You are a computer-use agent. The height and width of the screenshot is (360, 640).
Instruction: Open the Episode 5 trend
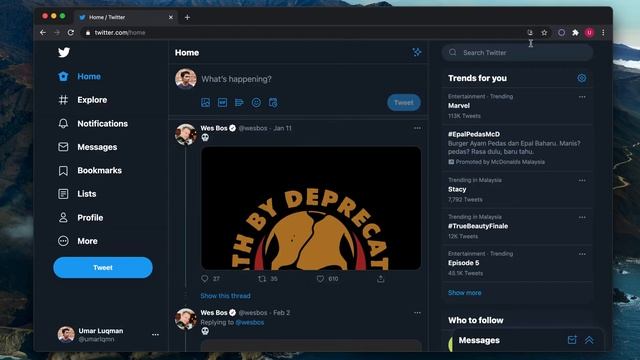pyautogui.click(x=464, y=263)
